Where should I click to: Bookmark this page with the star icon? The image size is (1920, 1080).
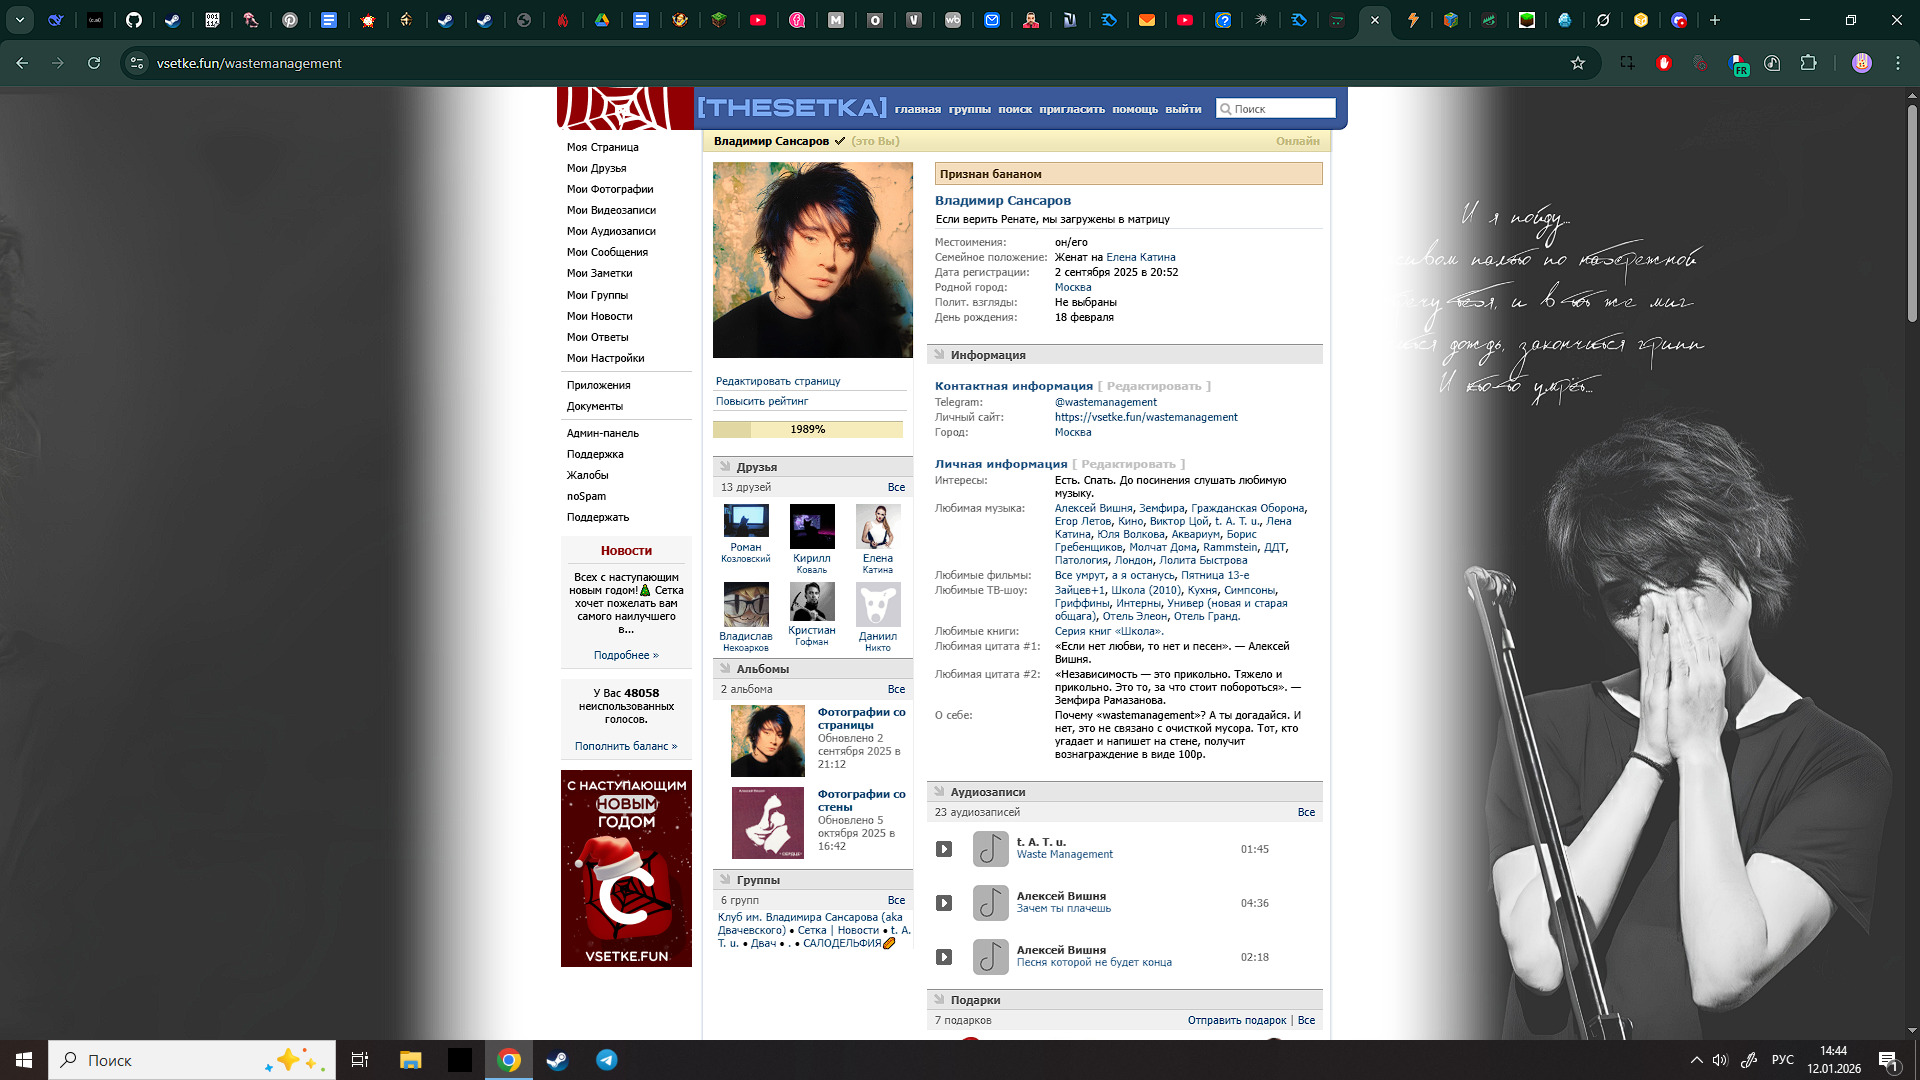click(1578, 63)
